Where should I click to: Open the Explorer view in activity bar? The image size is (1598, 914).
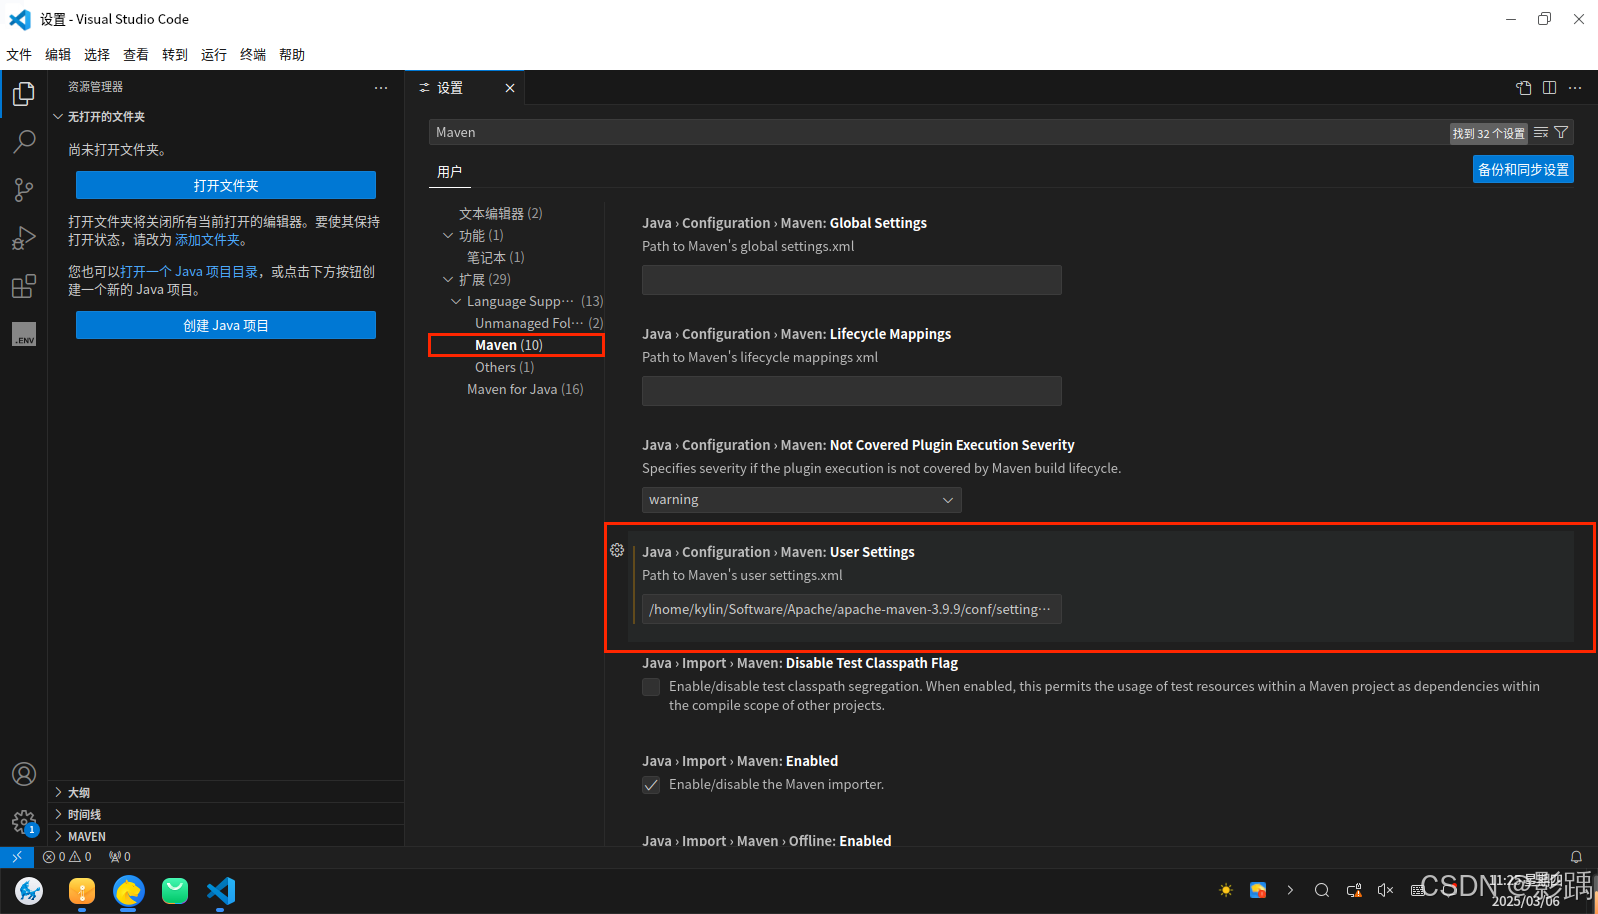(24, 94)
